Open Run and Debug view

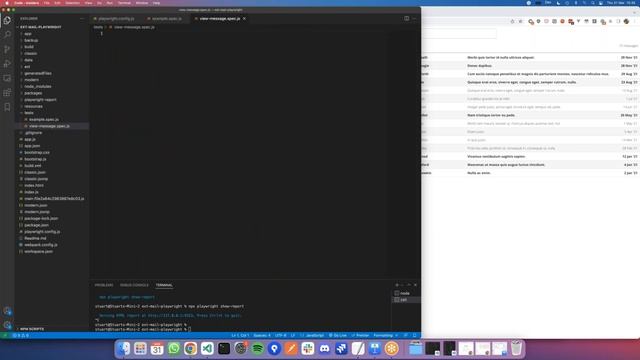[7, 64]
